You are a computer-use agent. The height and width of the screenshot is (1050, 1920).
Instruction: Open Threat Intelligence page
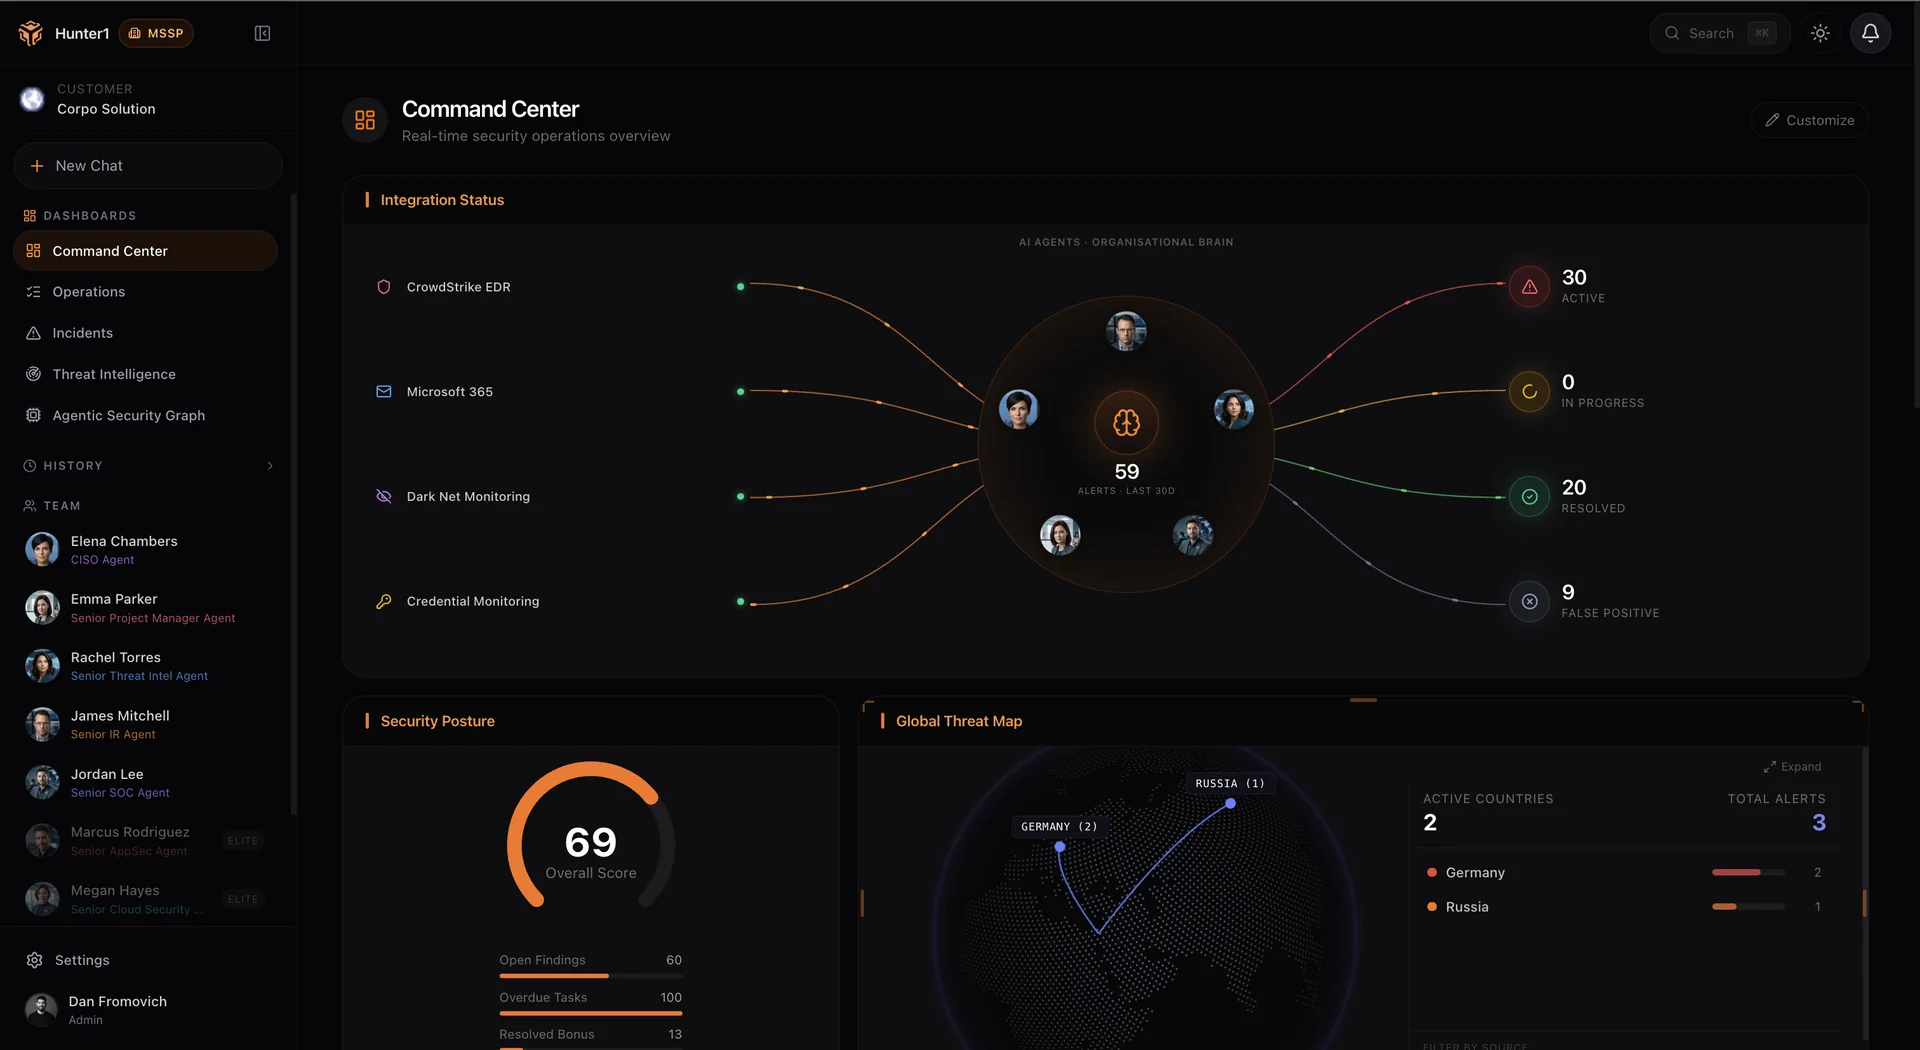tap(146, 374)
